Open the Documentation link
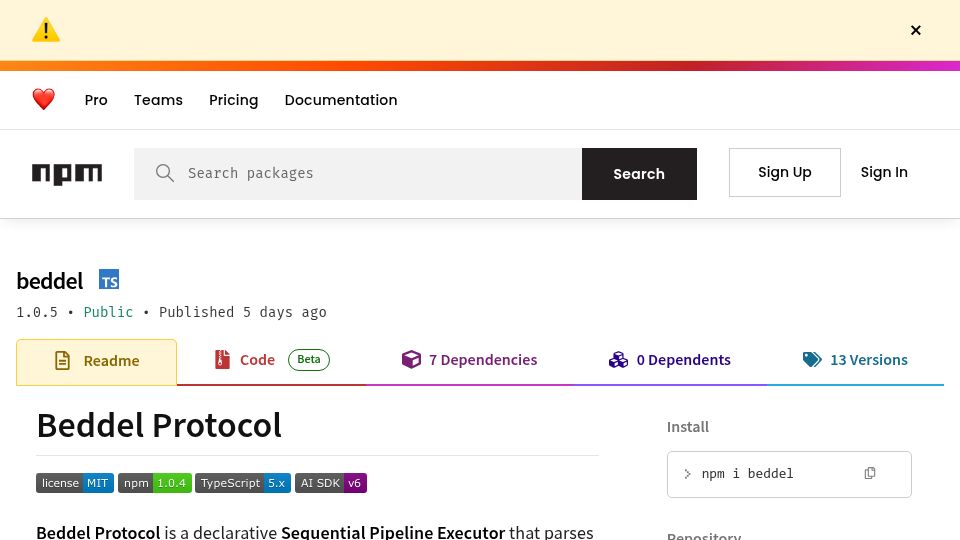 tap(341, 100)
